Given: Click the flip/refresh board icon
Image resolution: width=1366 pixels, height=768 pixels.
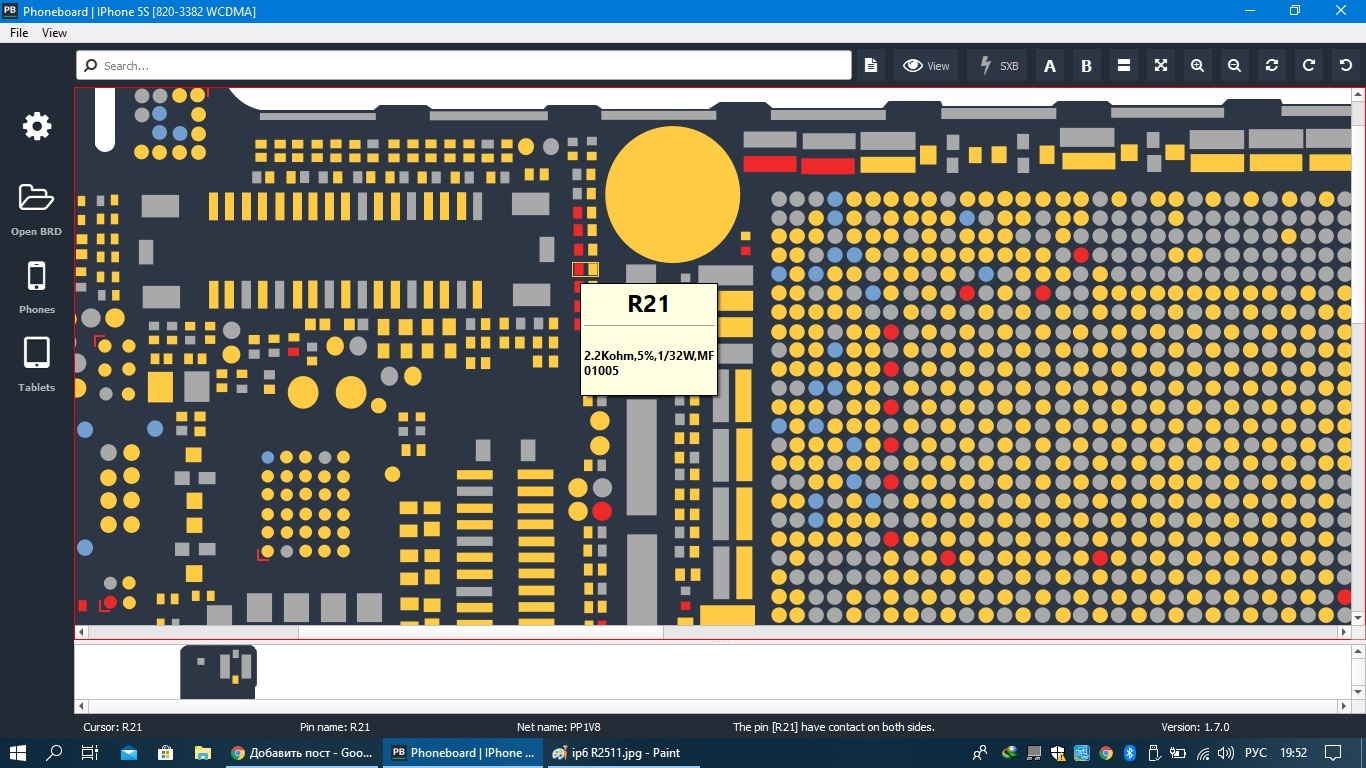Looking at the screenshot, I should click(x=1272, y=66).
